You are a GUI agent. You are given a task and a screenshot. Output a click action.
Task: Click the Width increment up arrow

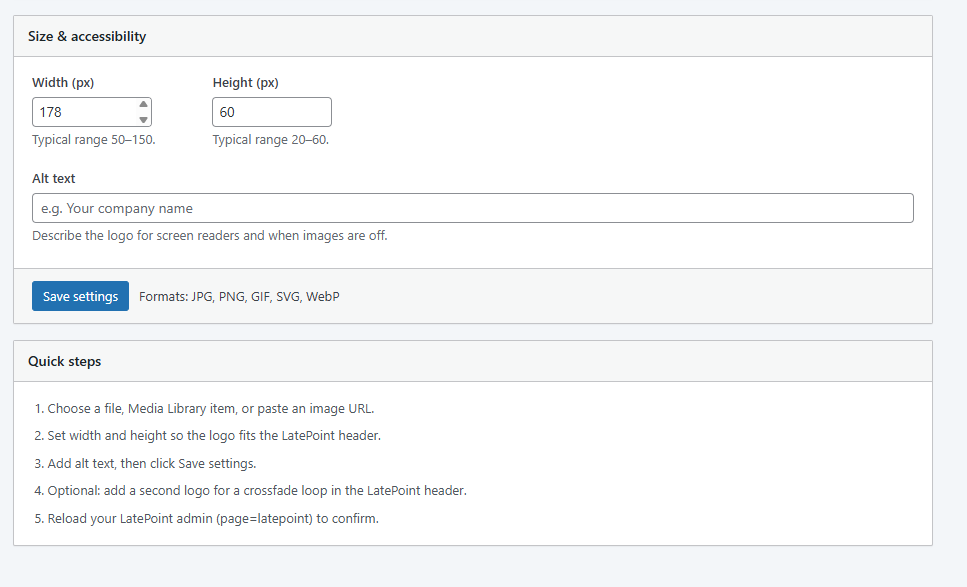click(x=144, y=104)
